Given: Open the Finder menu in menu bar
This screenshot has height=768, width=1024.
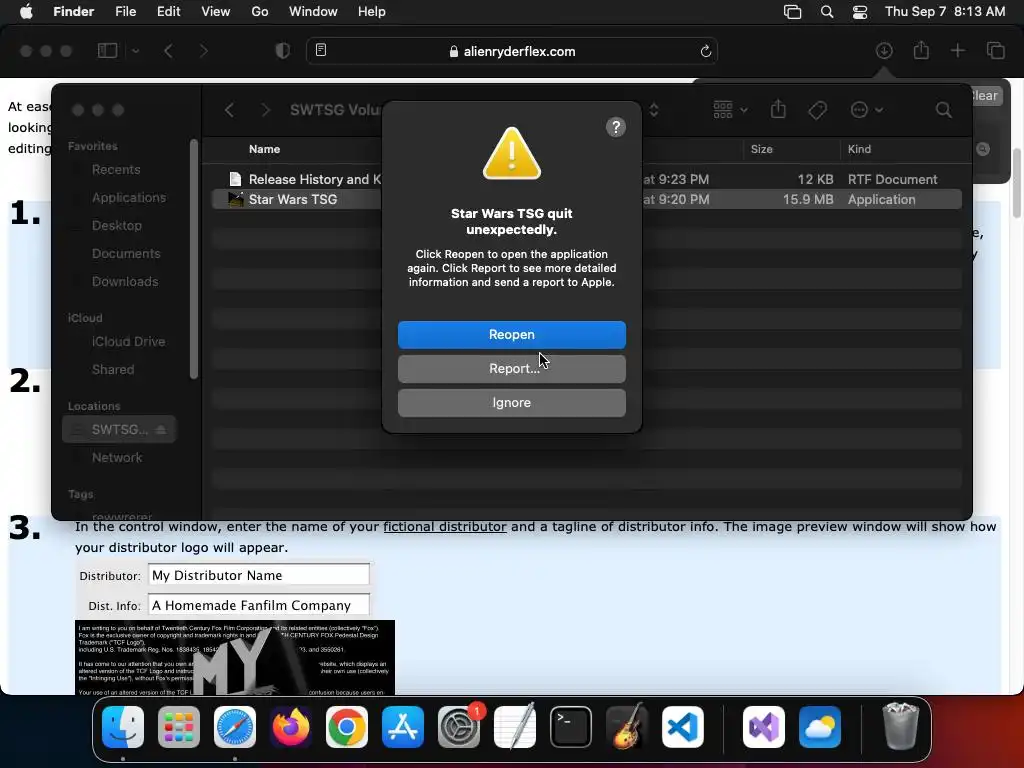Looking at the screenshot, I should pos(73,12).
